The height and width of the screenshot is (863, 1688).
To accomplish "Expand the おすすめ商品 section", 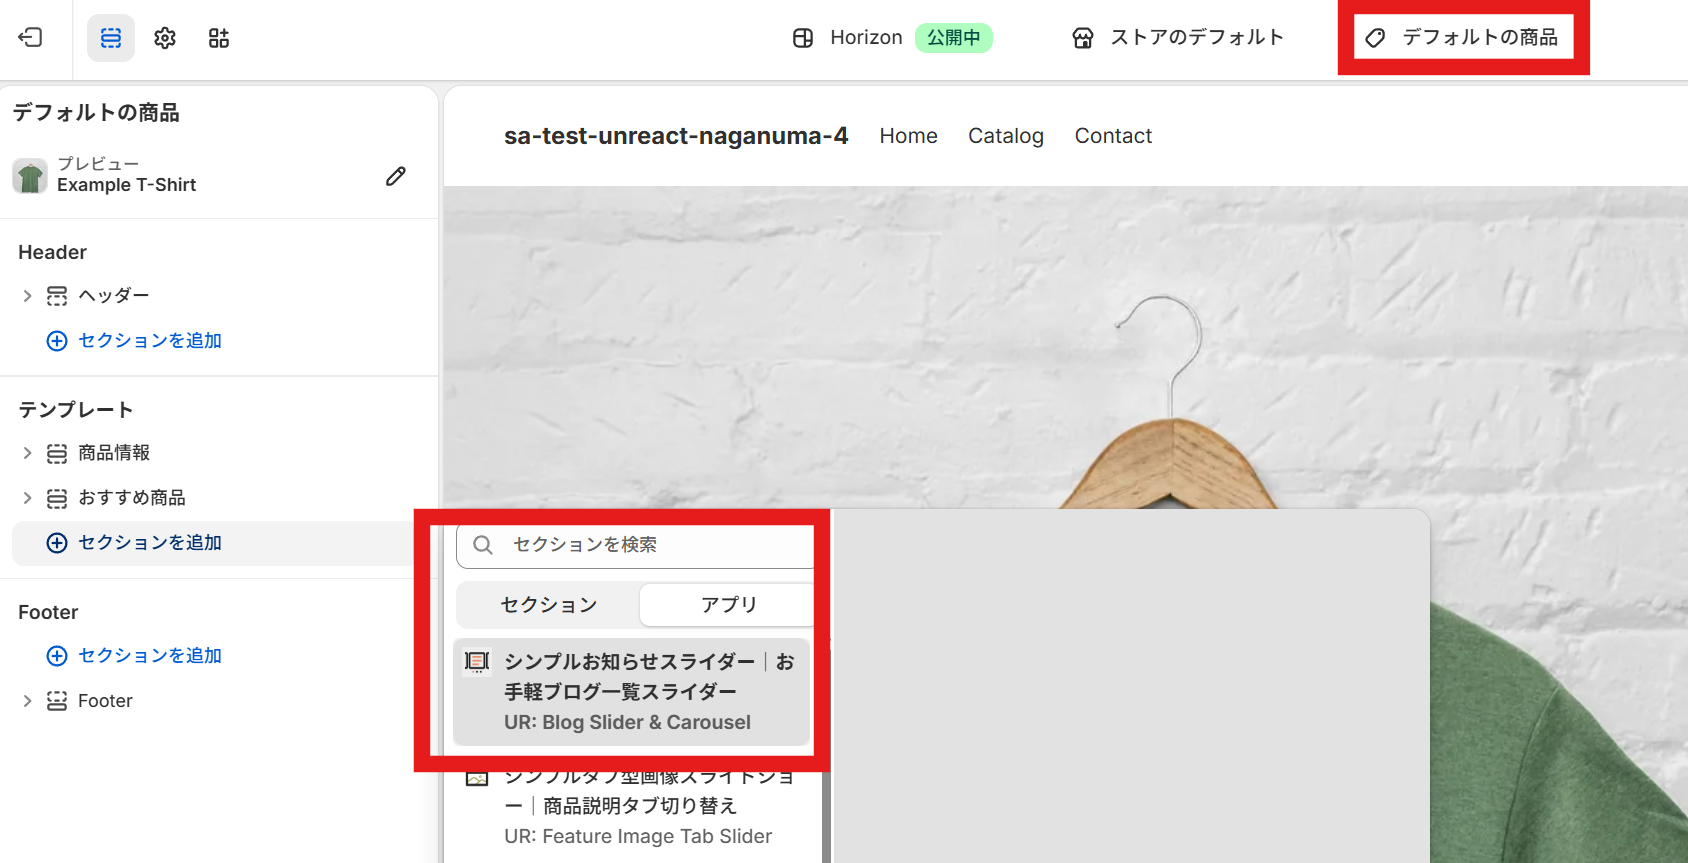I will 27,498.
